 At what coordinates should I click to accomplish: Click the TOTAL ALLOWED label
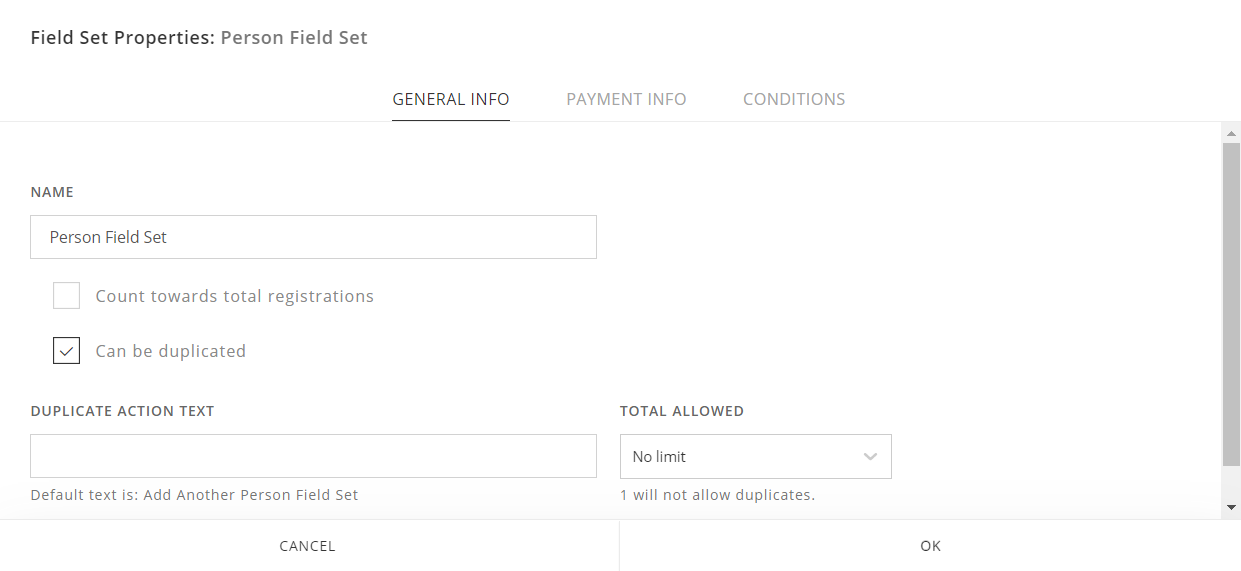(x=681, y=411)
